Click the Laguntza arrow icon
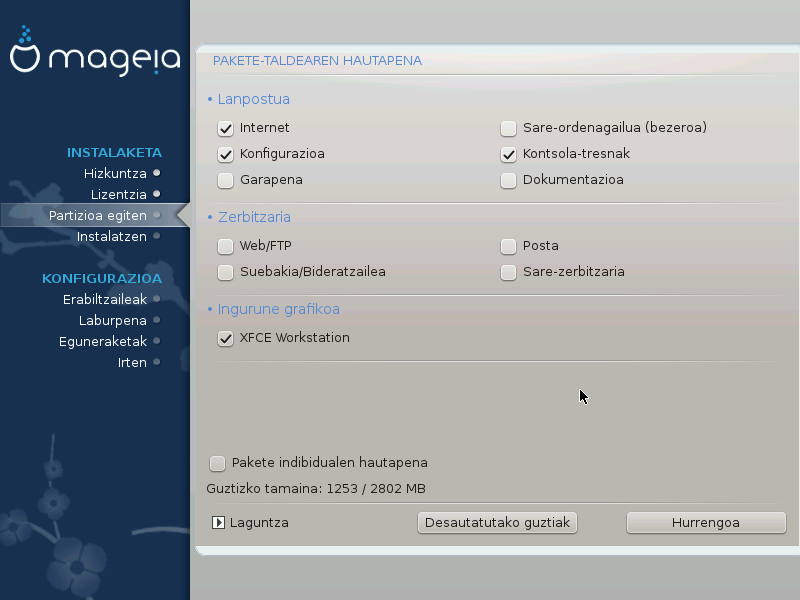This screenshot has width=800, height=600. click(x=218, y=522)
